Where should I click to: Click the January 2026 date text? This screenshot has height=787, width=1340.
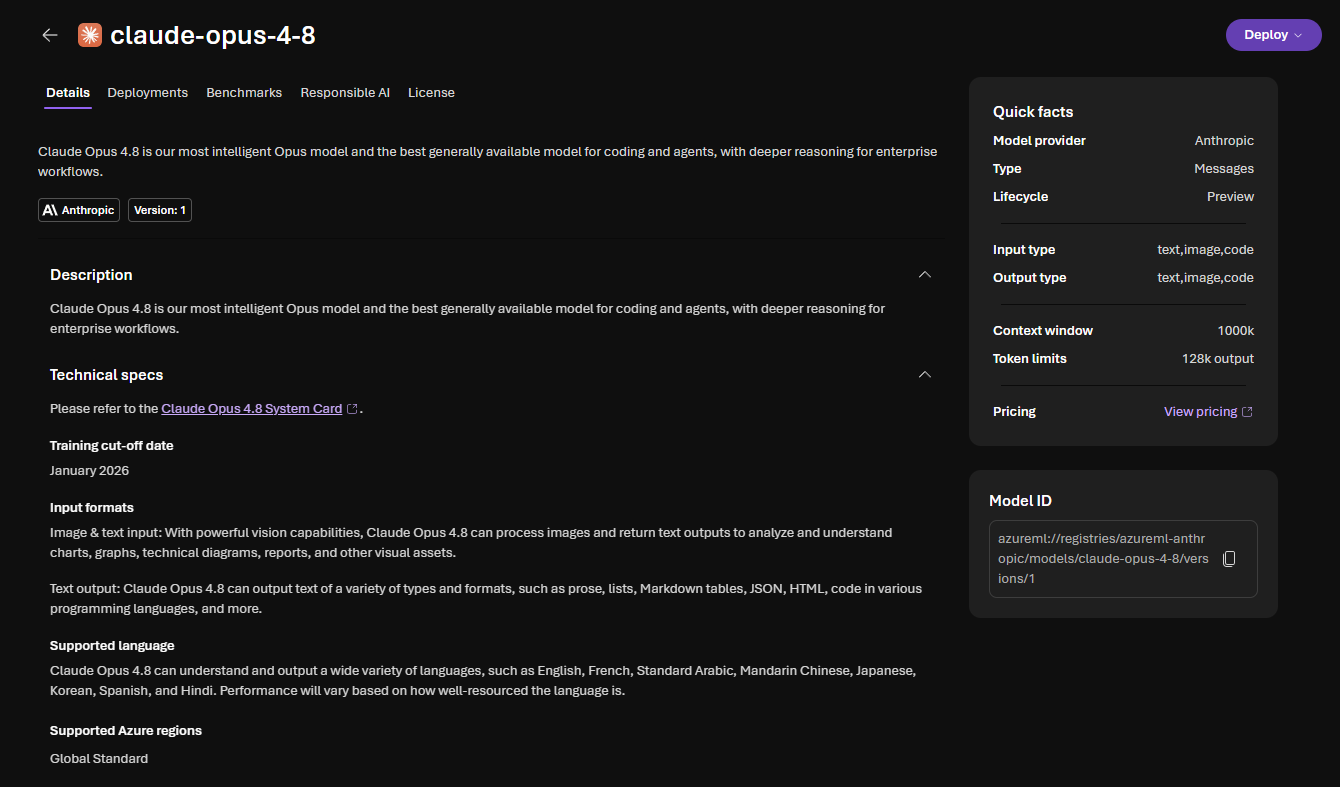pyautogui.click(x=89, y=471)
